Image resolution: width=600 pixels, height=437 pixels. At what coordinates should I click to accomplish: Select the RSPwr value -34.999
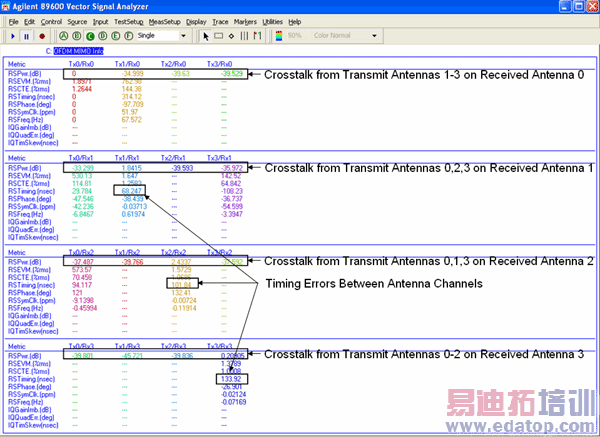tap(132, 74)
